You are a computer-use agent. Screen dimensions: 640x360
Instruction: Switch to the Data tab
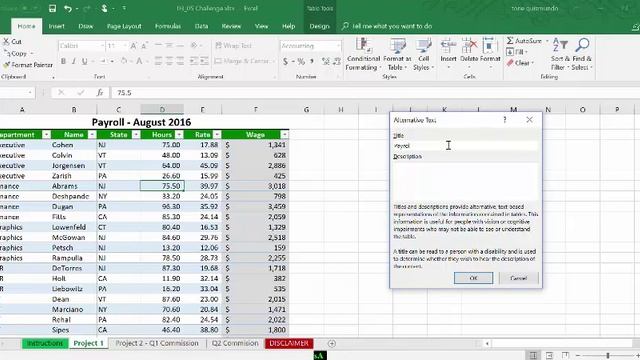click(201, 26)
